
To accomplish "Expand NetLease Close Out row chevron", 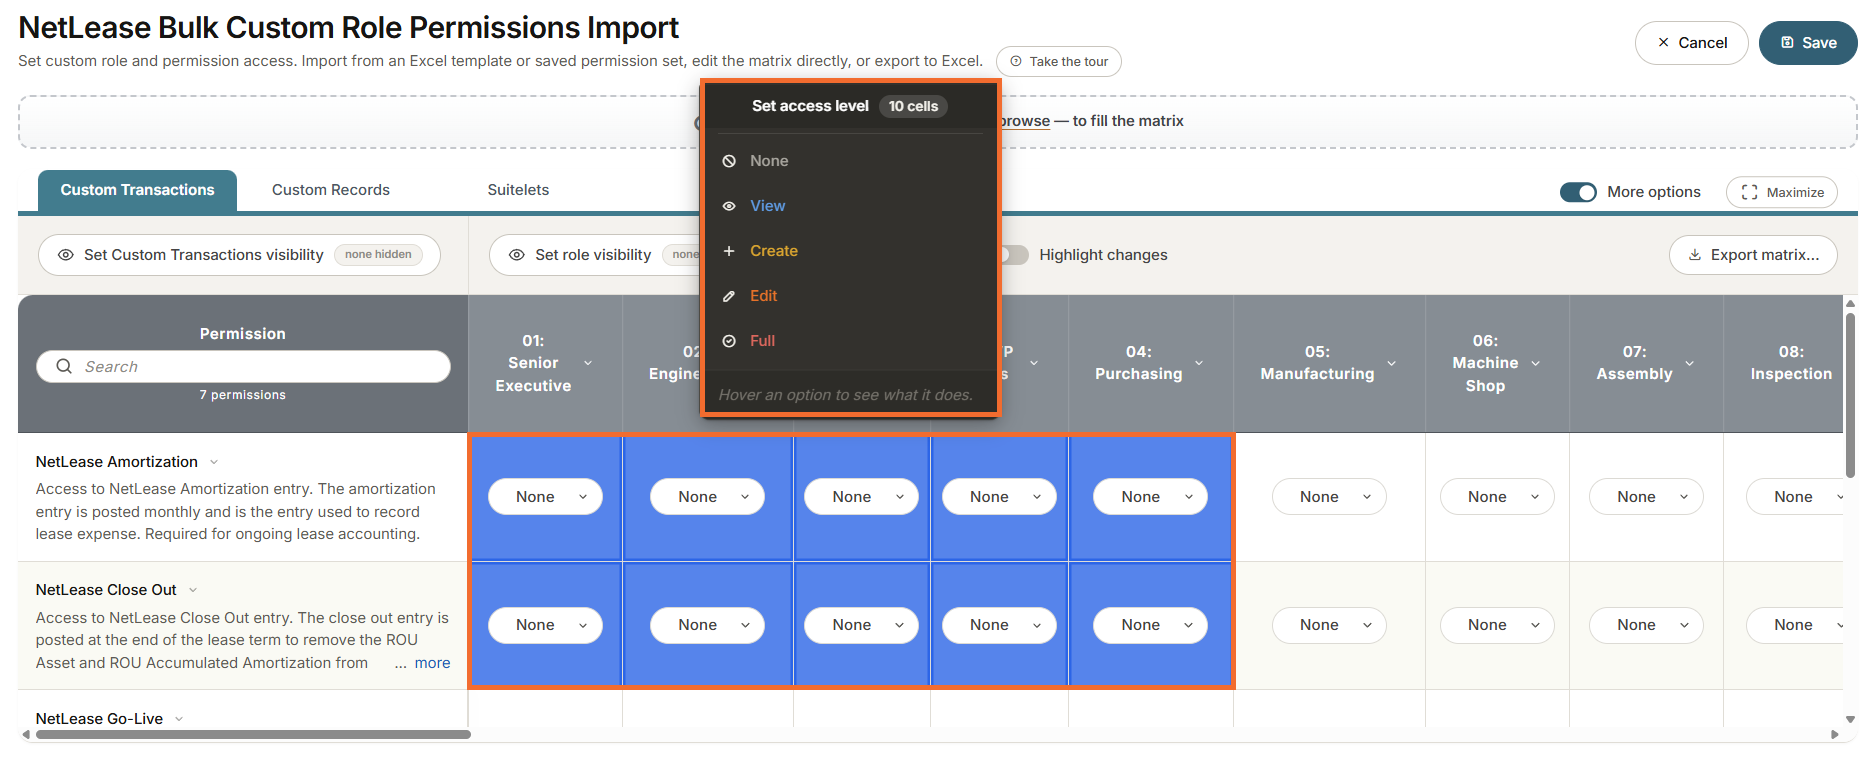I will click(193, 590).
